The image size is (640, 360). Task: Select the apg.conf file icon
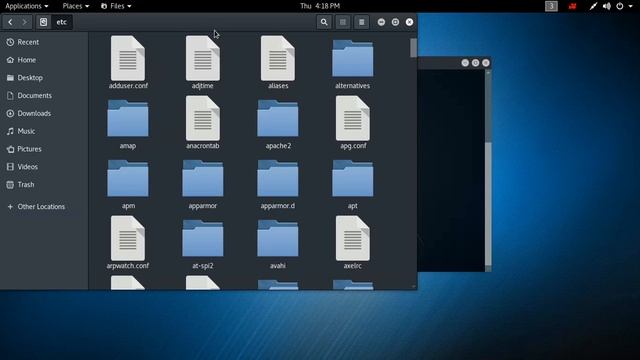353,118
